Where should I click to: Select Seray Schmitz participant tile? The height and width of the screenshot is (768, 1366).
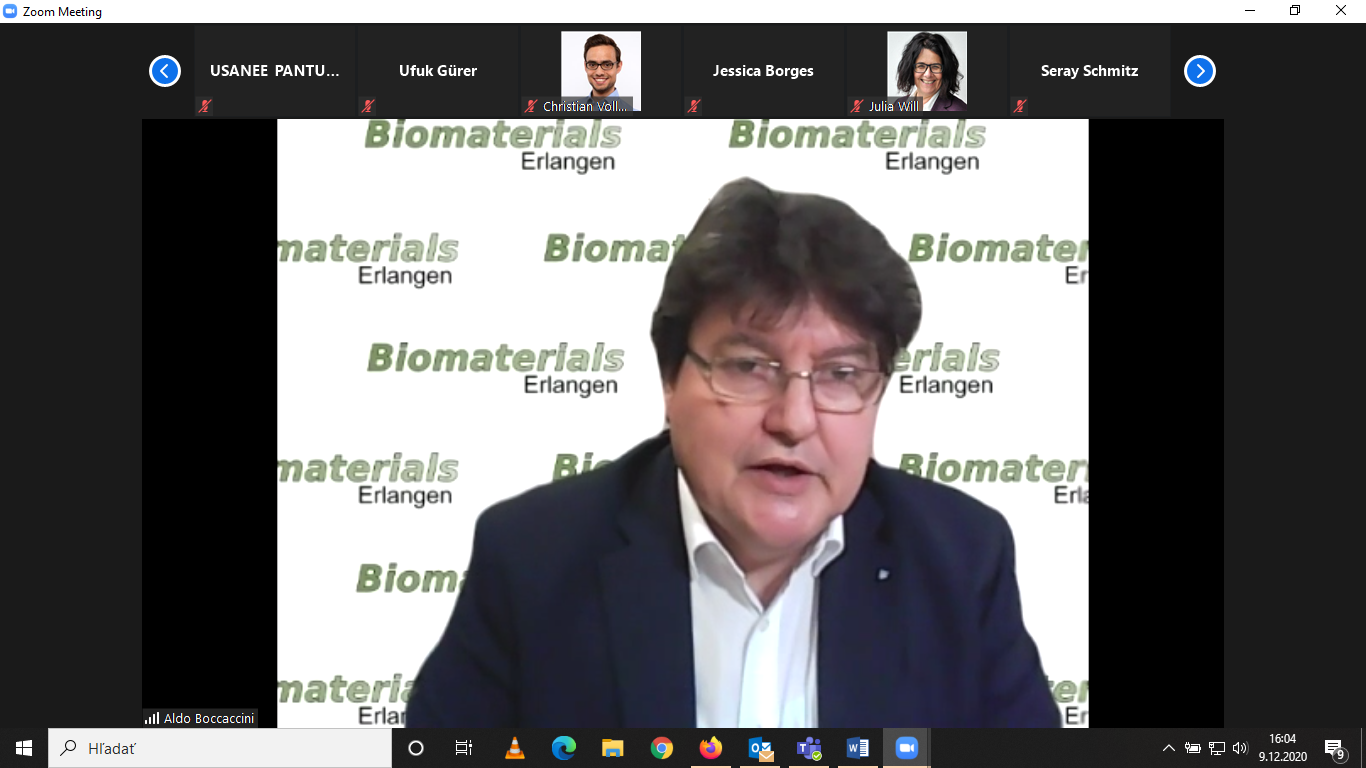(x=1090, y=71)
